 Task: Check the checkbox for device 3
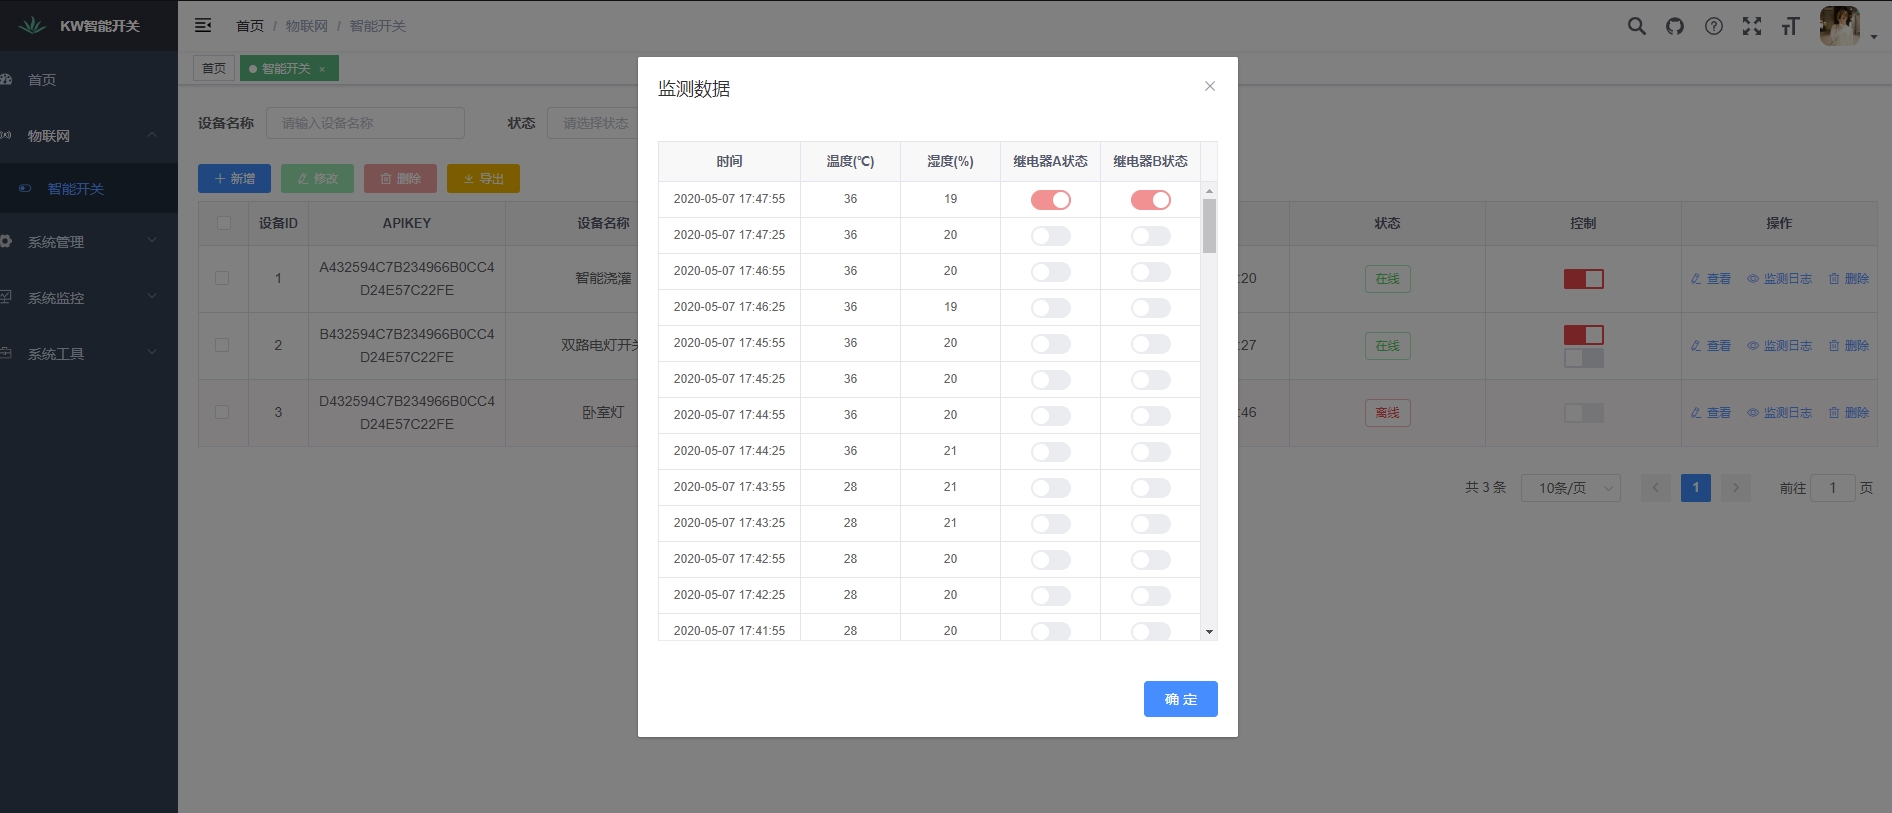point(222,412)
